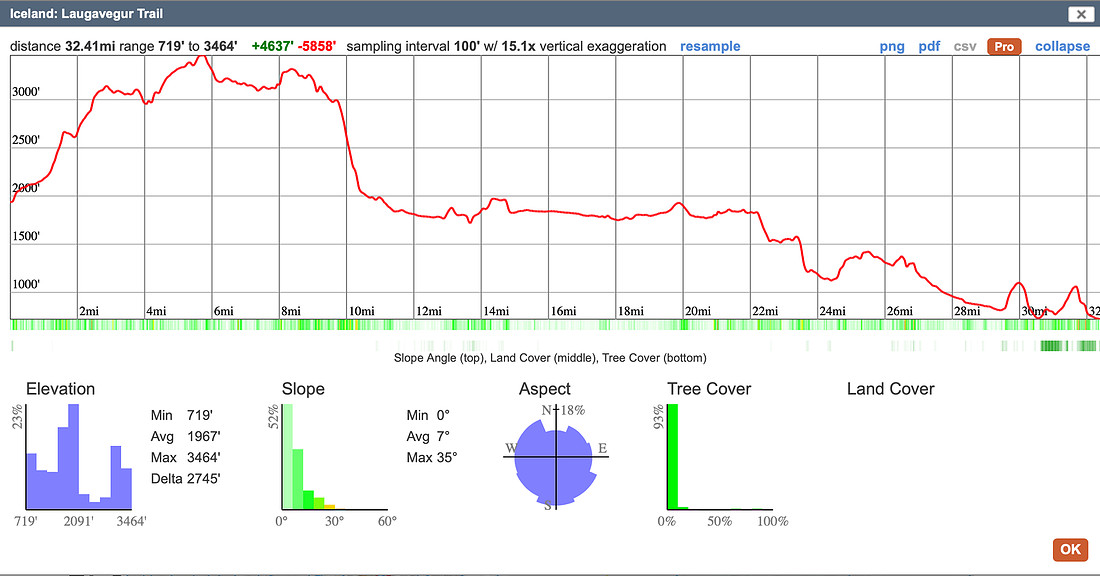Image resolution: width=1100 pixels, height=576 pixels.
Task: Click the 30° slope axis label
Action: click(334, 521)
